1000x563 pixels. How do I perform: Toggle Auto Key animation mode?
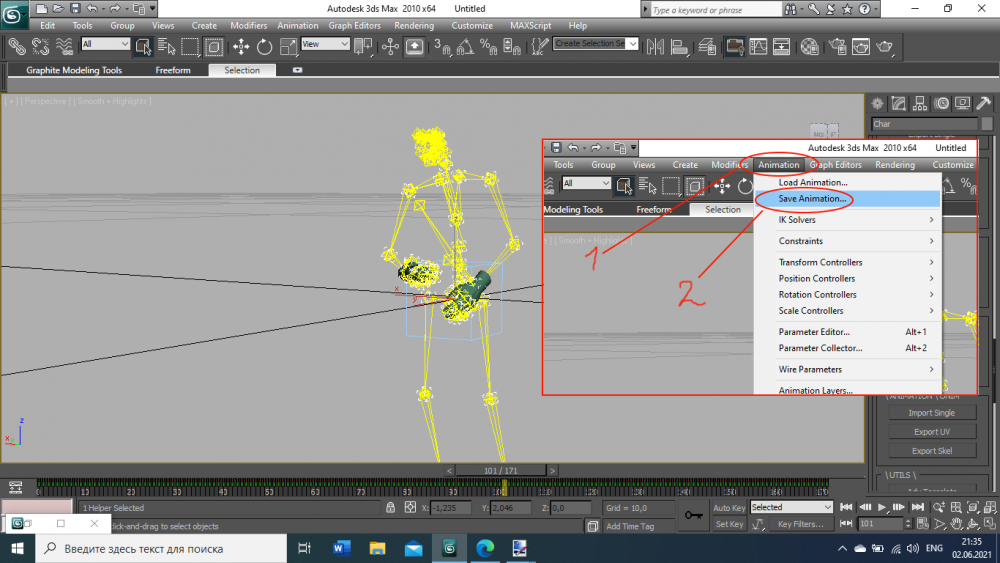pos(729,507)
